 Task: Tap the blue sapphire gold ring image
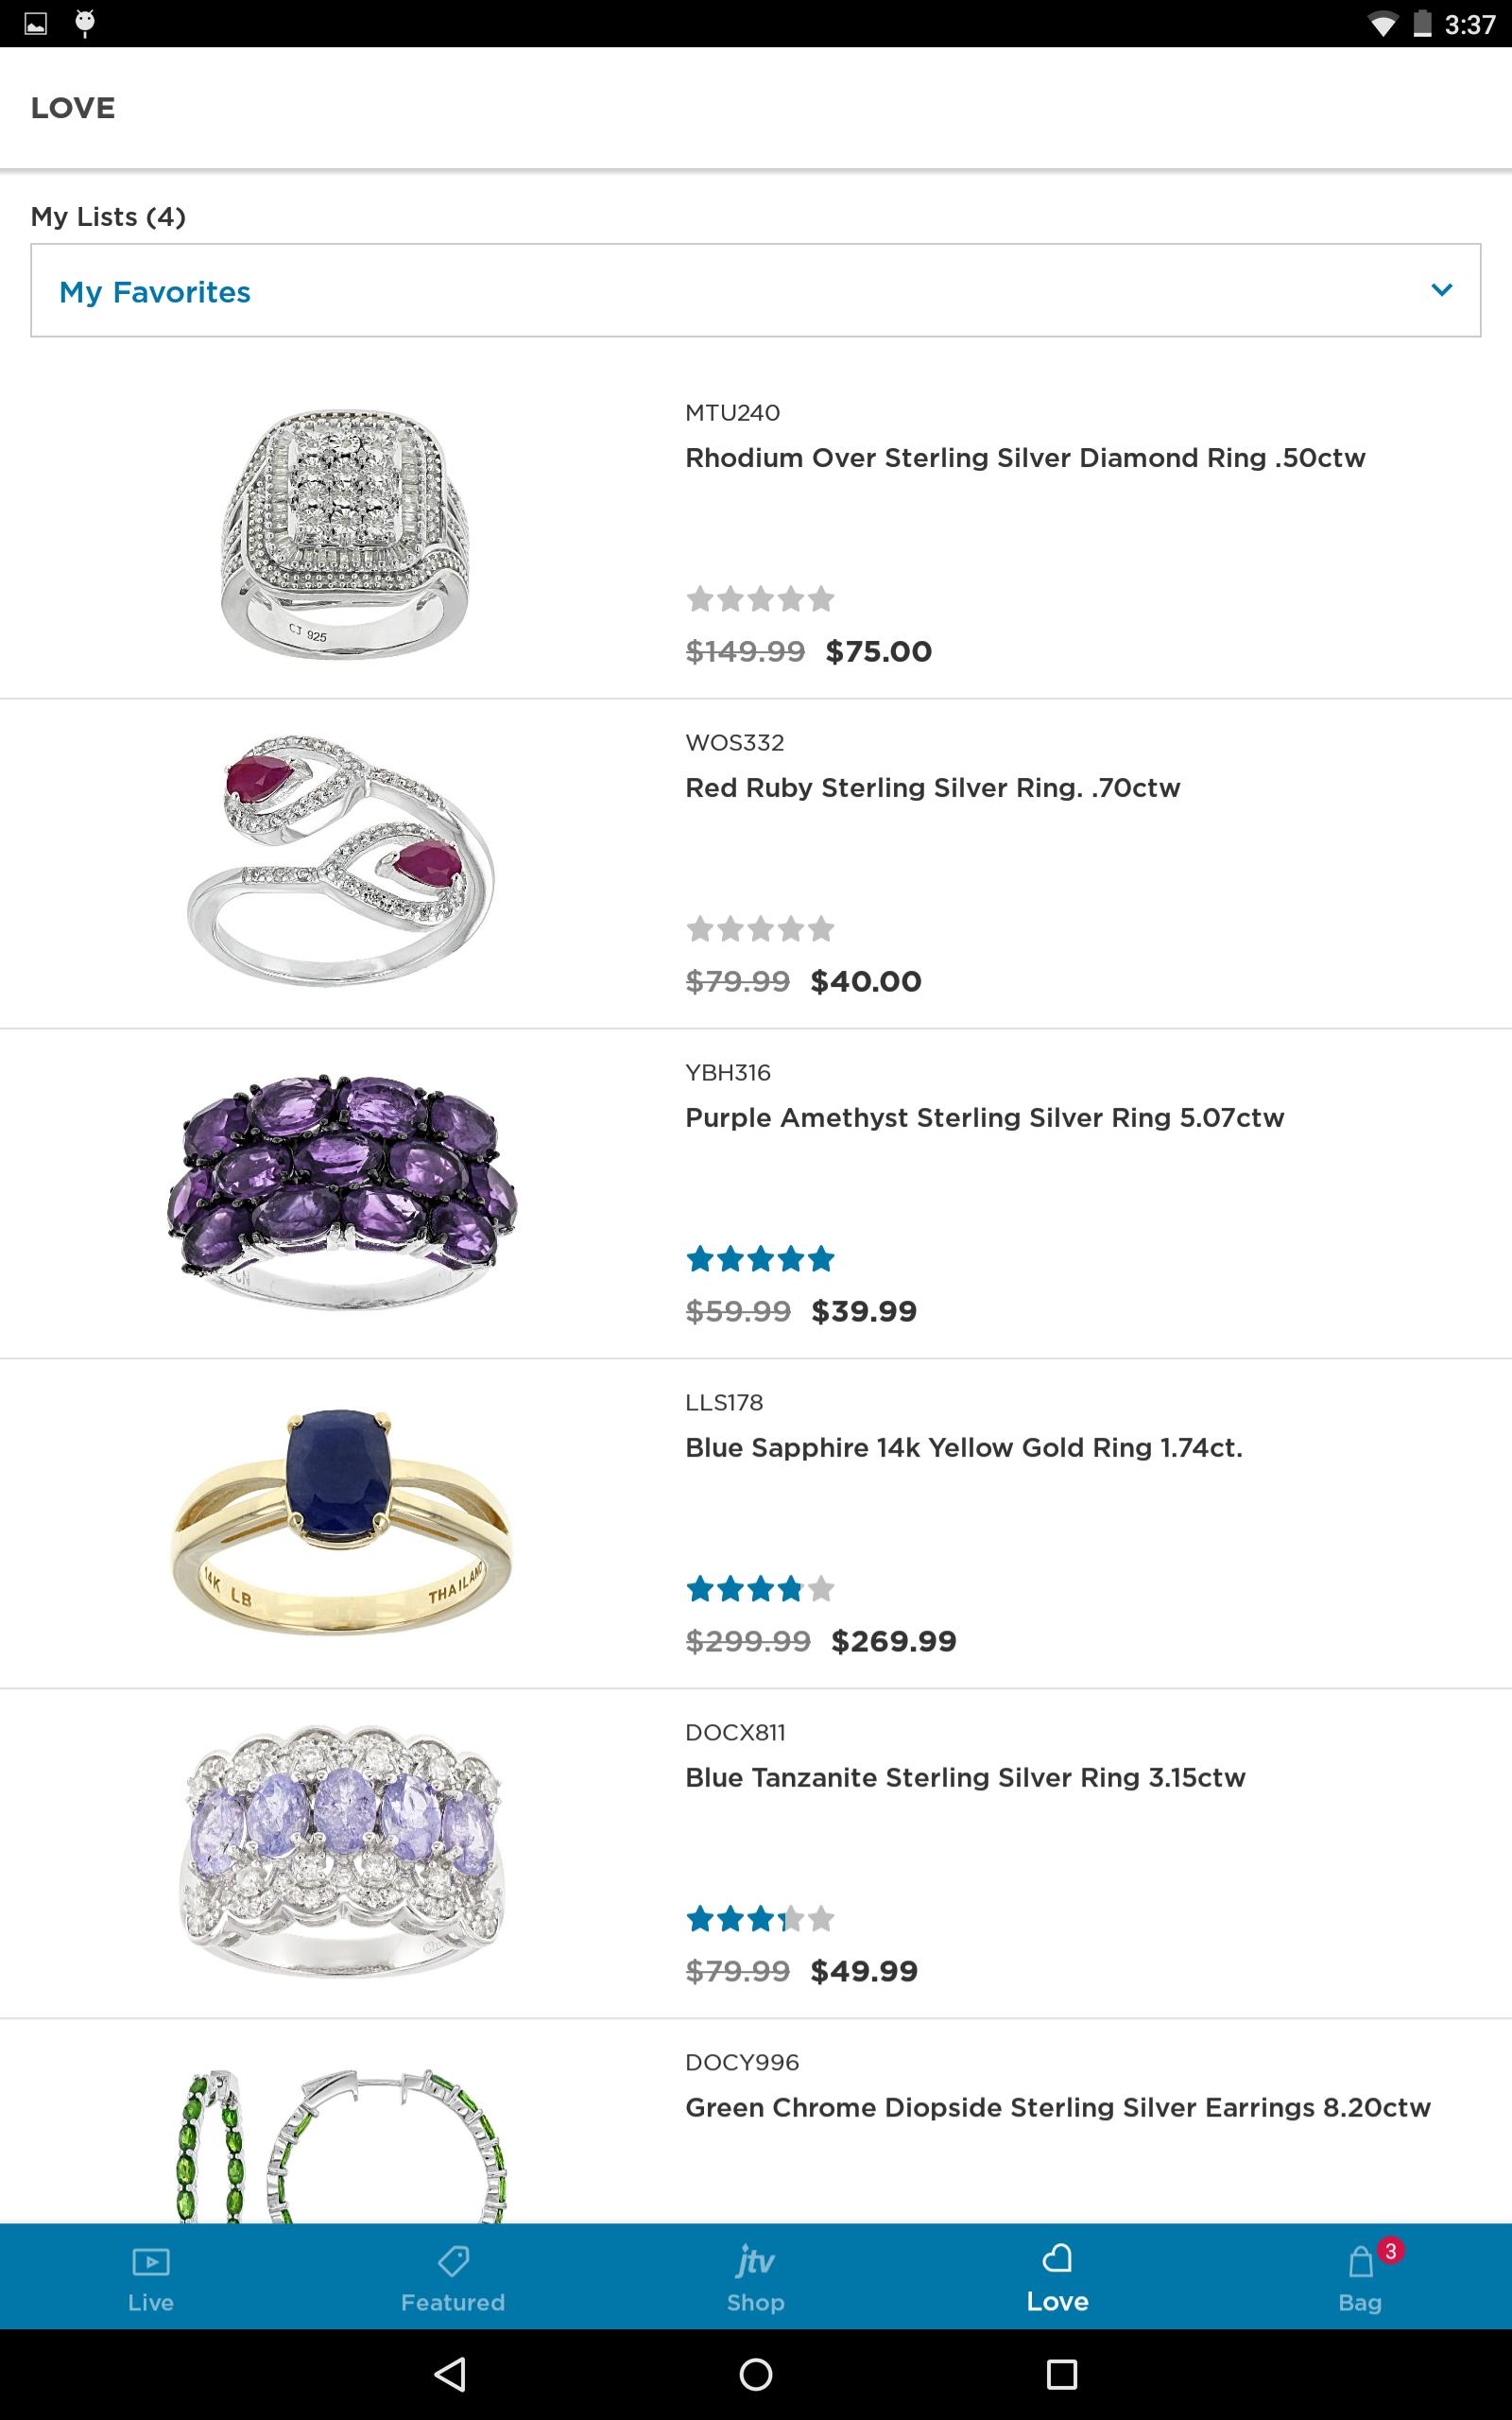click(343, 1520)
